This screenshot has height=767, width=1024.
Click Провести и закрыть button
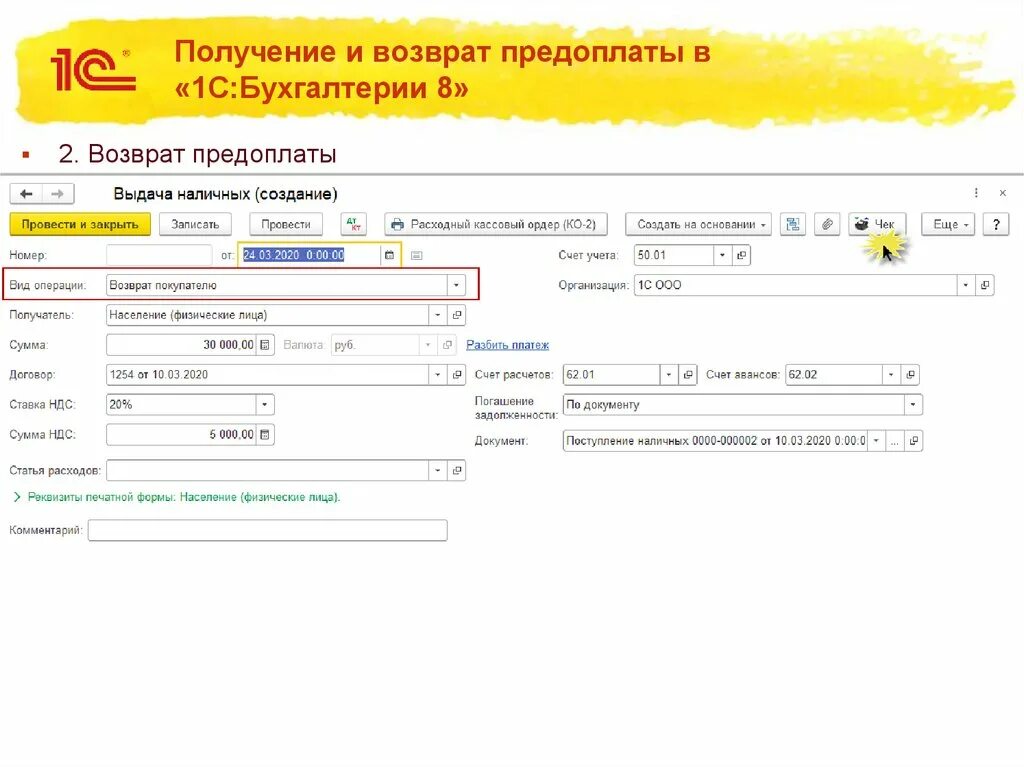(80, 224)
